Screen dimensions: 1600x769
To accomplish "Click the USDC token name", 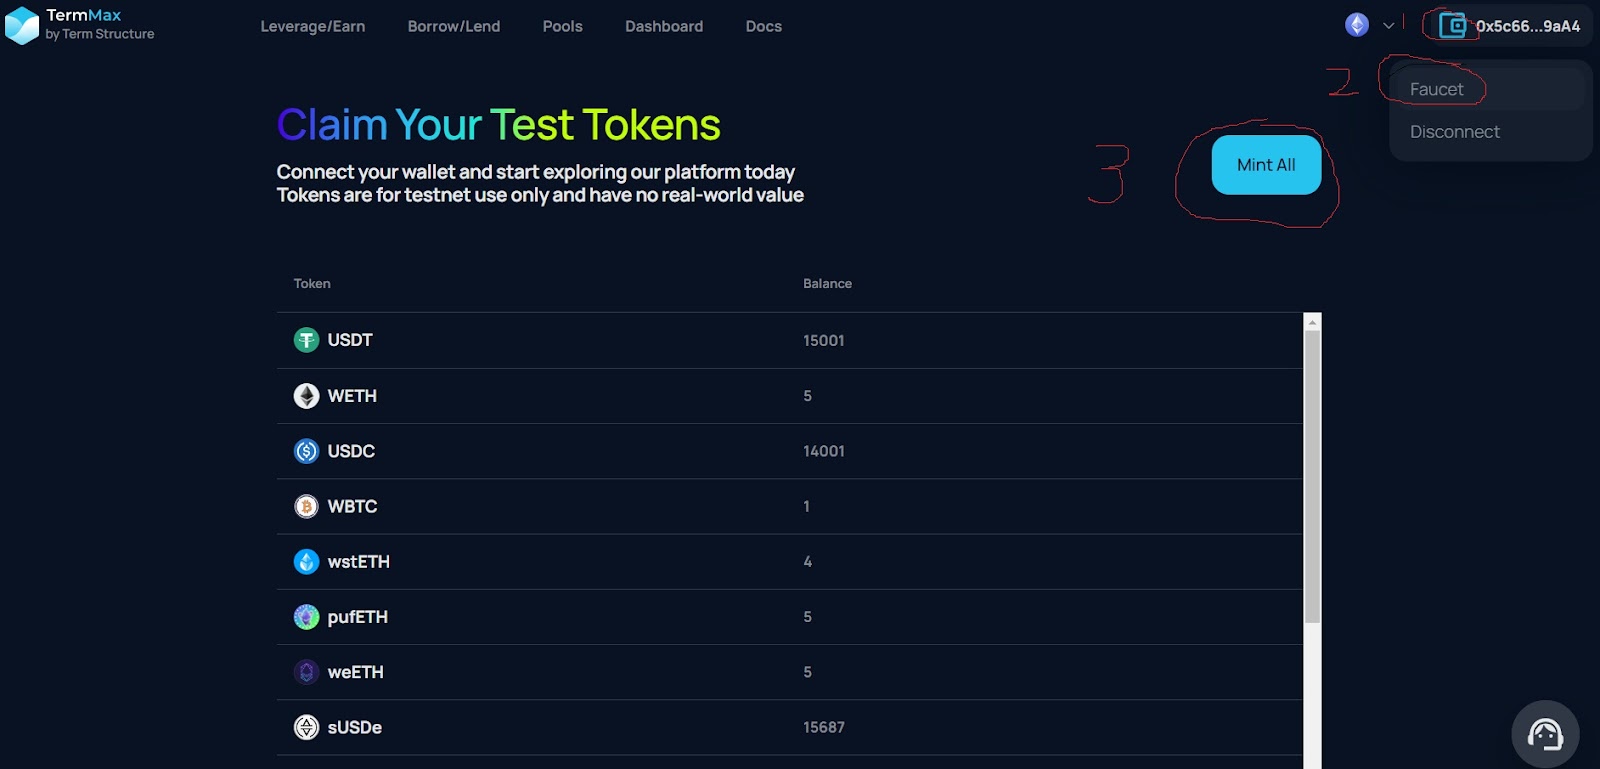I will [x=351, y=451].
